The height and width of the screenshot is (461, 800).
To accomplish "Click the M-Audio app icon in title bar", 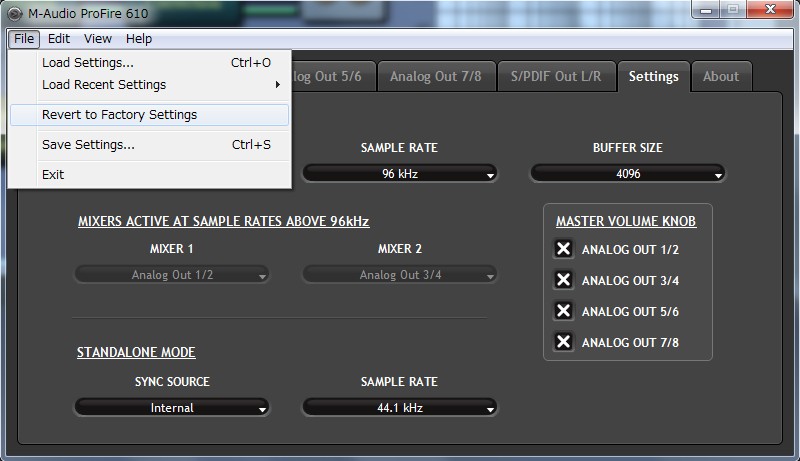I will (x=14, y=11).
